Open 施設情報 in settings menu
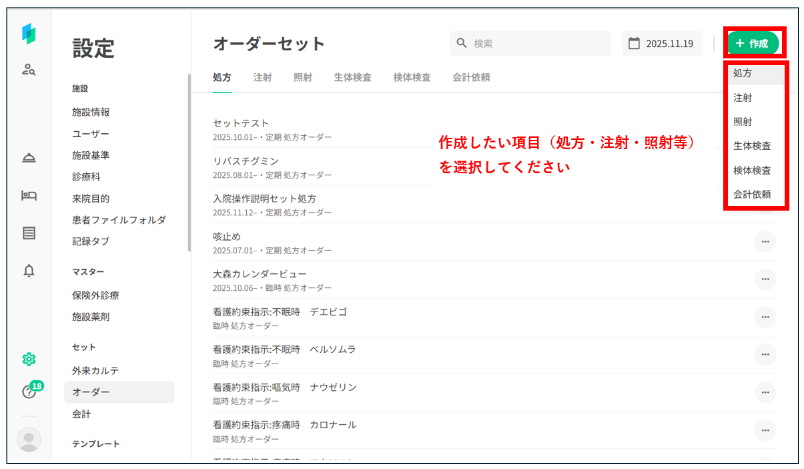 (91, 112)
